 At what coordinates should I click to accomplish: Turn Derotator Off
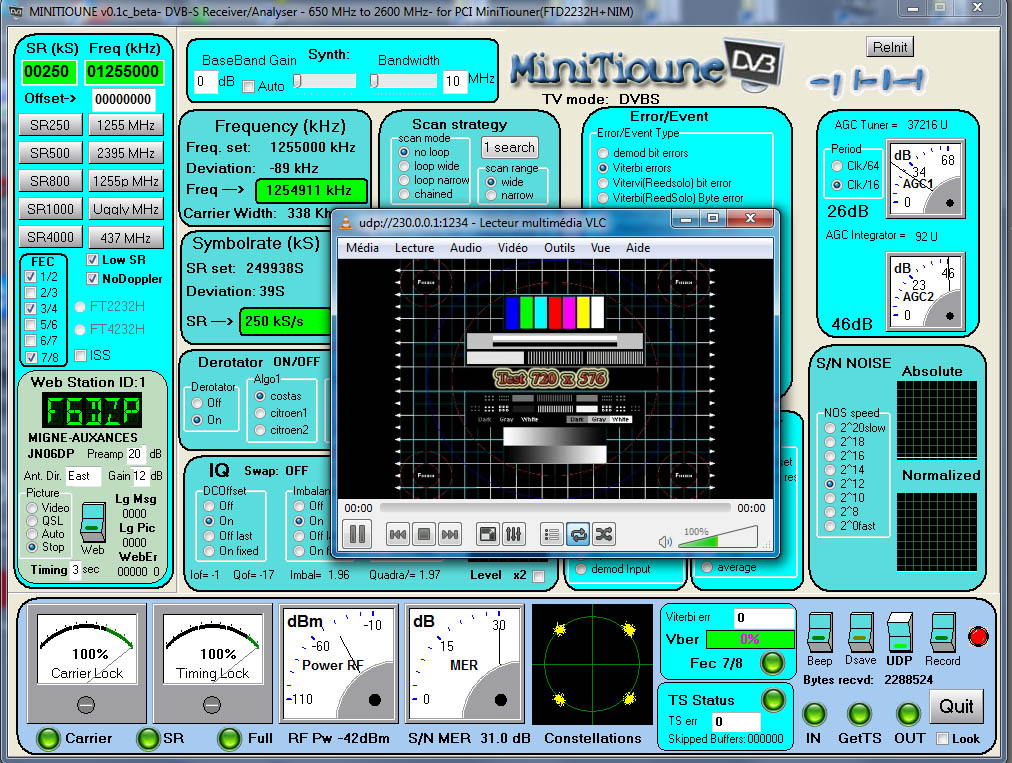(x=197, y=403)
